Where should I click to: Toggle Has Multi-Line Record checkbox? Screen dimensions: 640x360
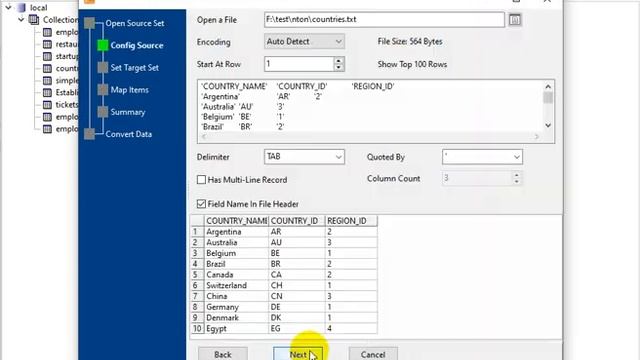click(x=201, y=180)
